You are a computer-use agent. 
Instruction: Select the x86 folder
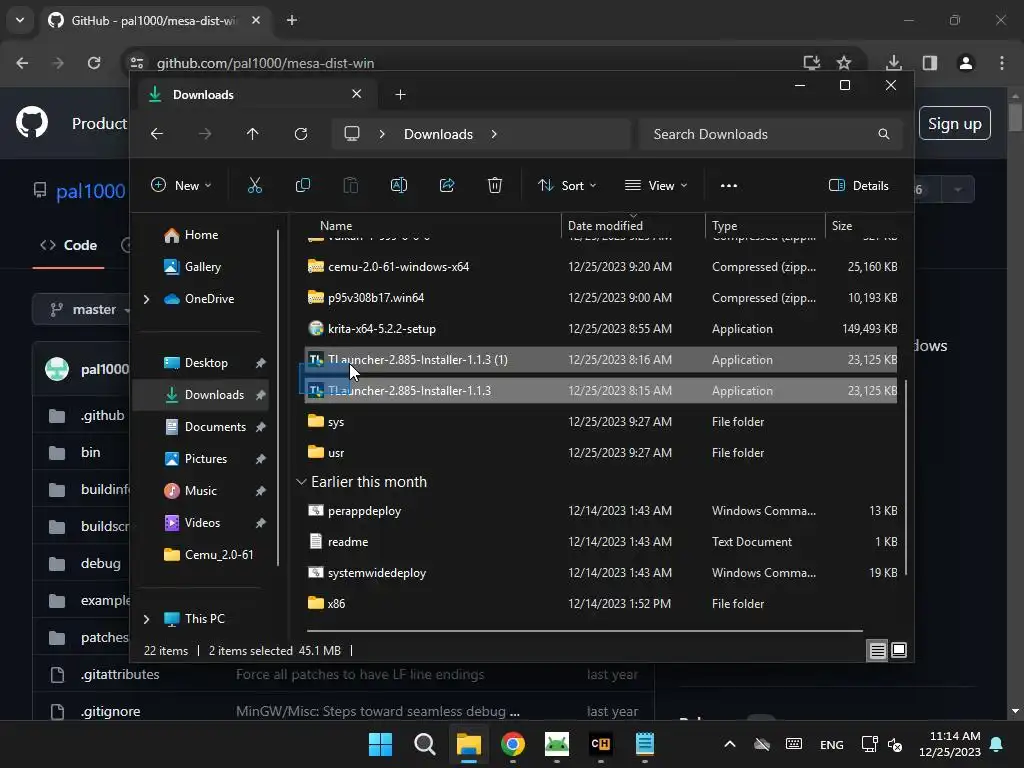(601, 604)
